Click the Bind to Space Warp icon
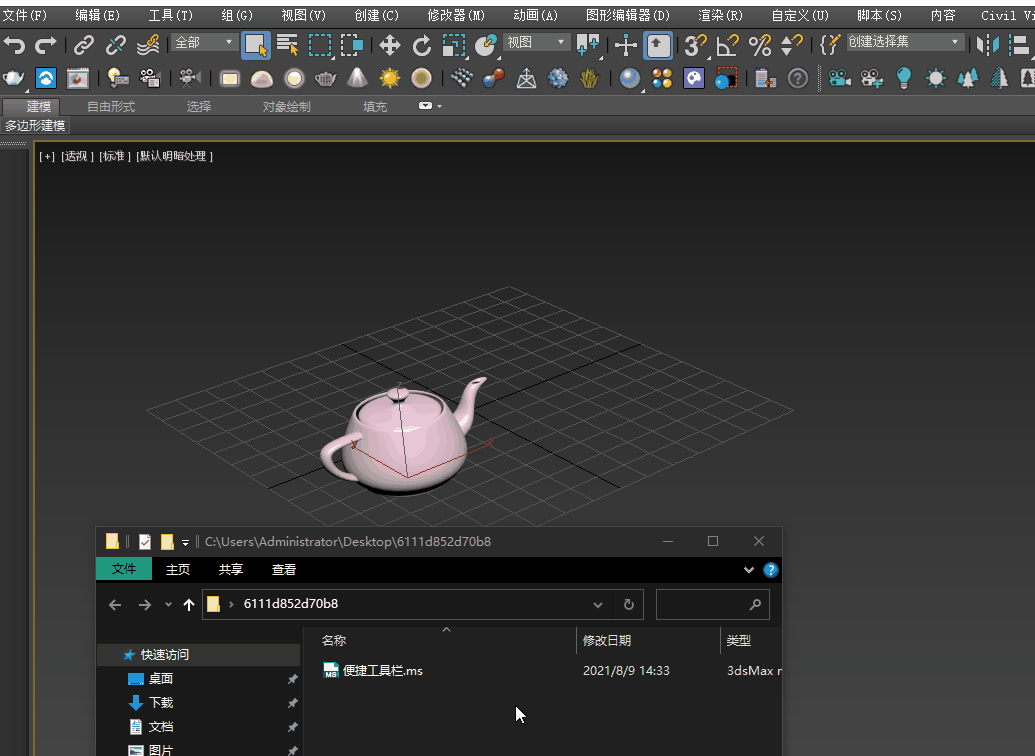1035x756 pixels. tap(148, 45)
